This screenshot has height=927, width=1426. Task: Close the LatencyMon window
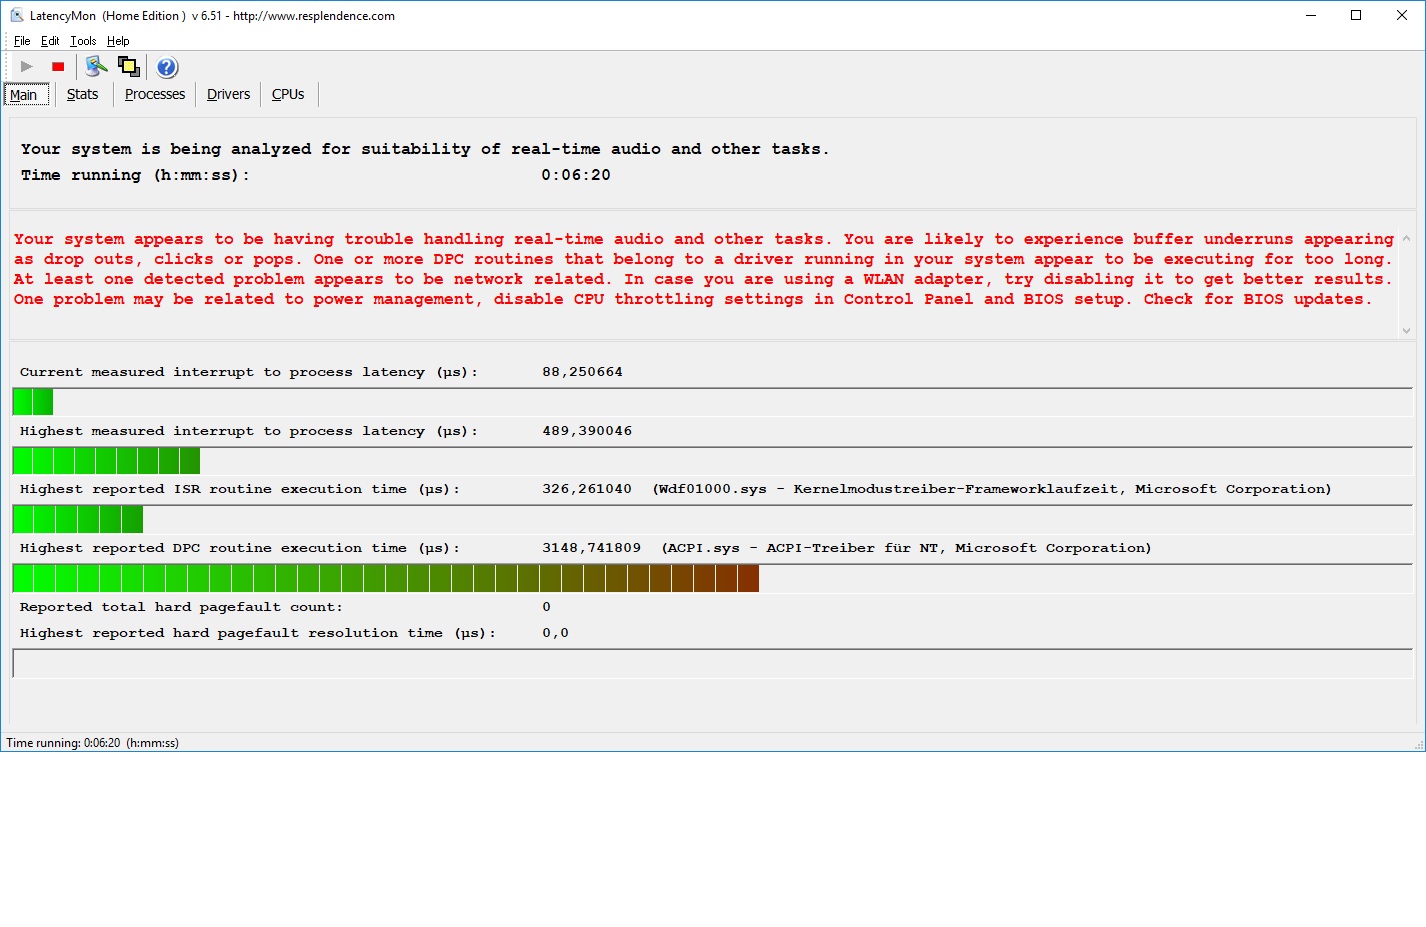[1402, 15]
